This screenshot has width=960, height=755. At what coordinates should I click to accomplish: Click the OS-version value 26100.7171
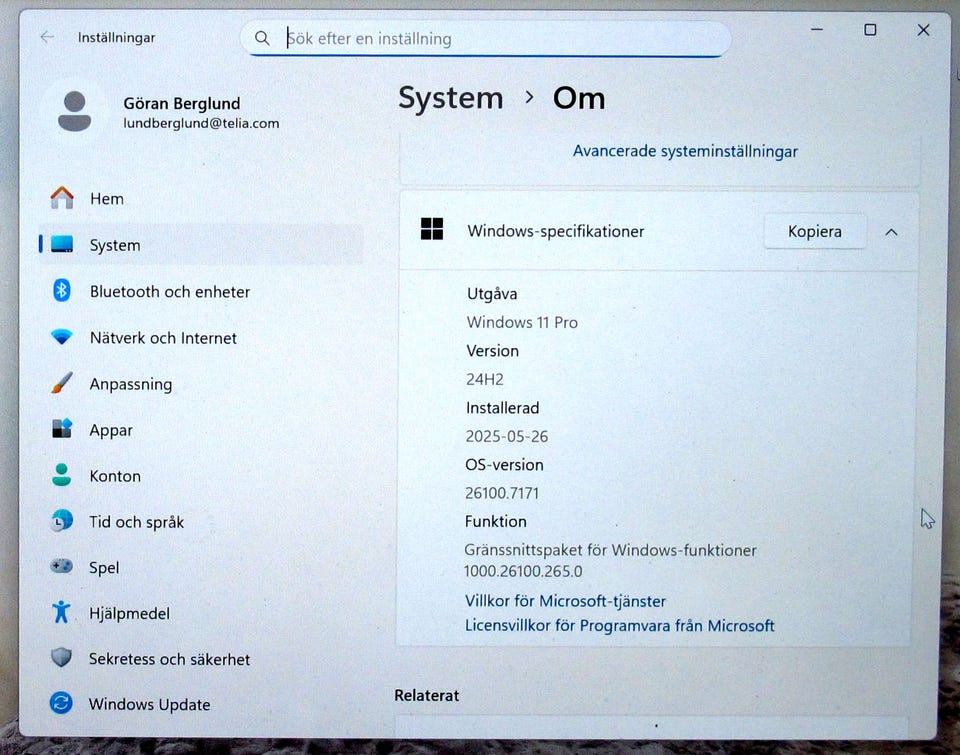pos(502,493)
